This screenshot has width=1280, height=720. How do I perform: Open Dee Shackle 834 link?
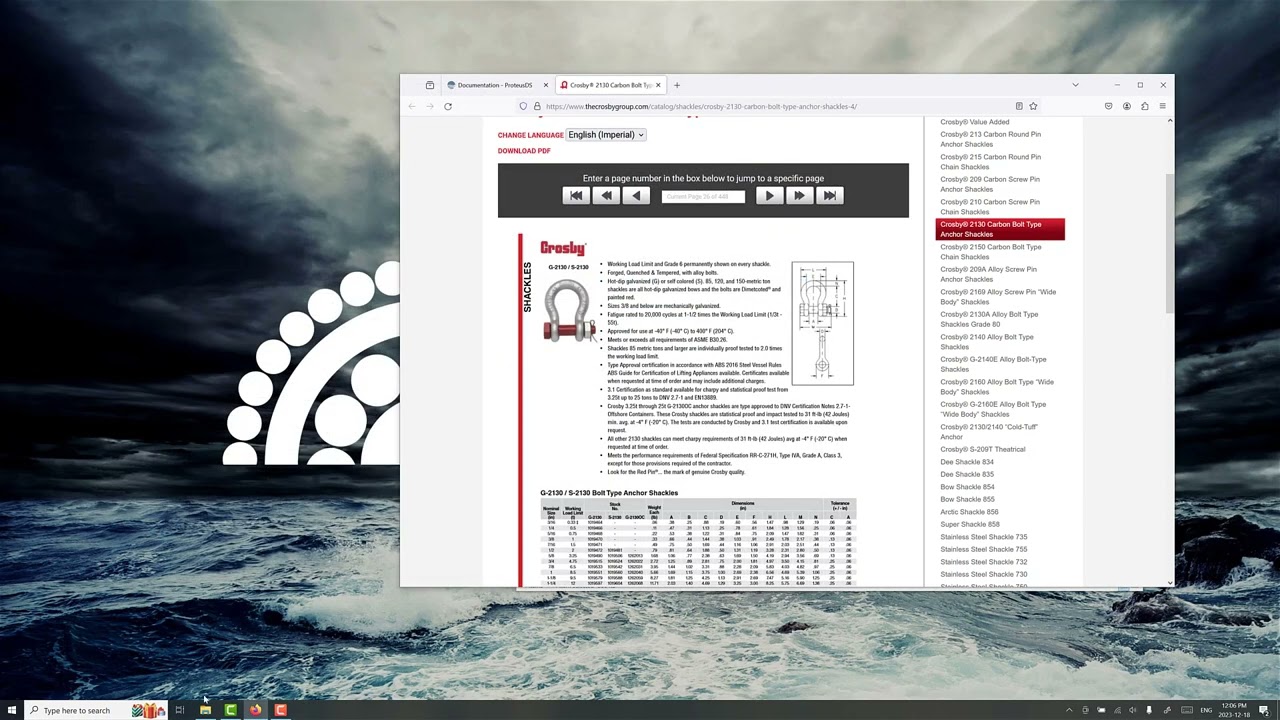(967, 462)
